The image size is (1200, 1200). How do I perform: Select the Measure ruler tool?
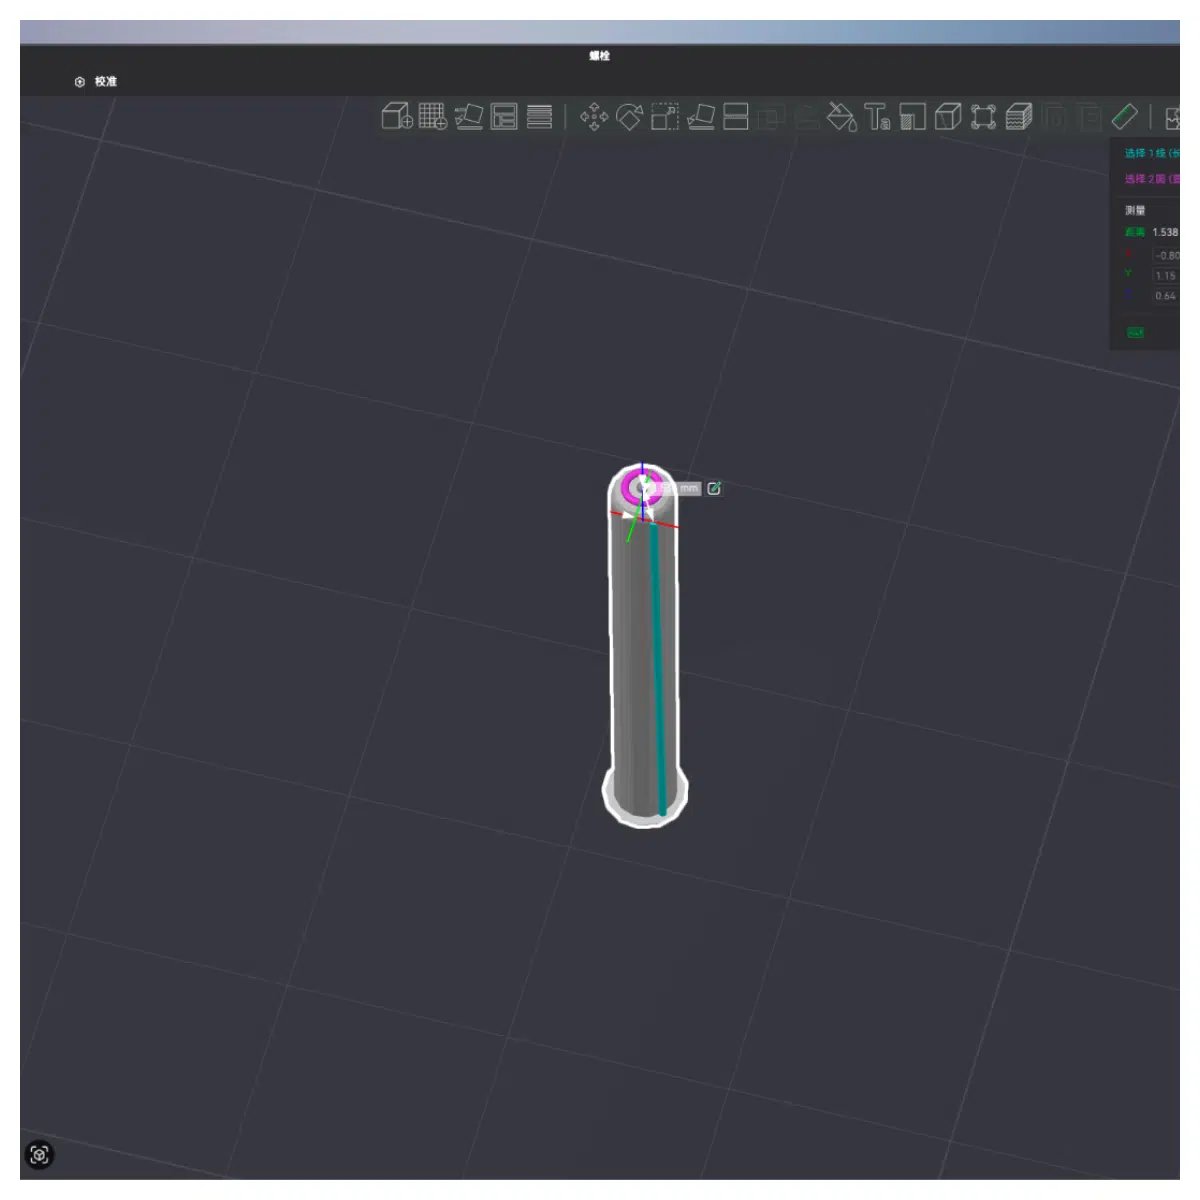click(x=1125, y=117)
